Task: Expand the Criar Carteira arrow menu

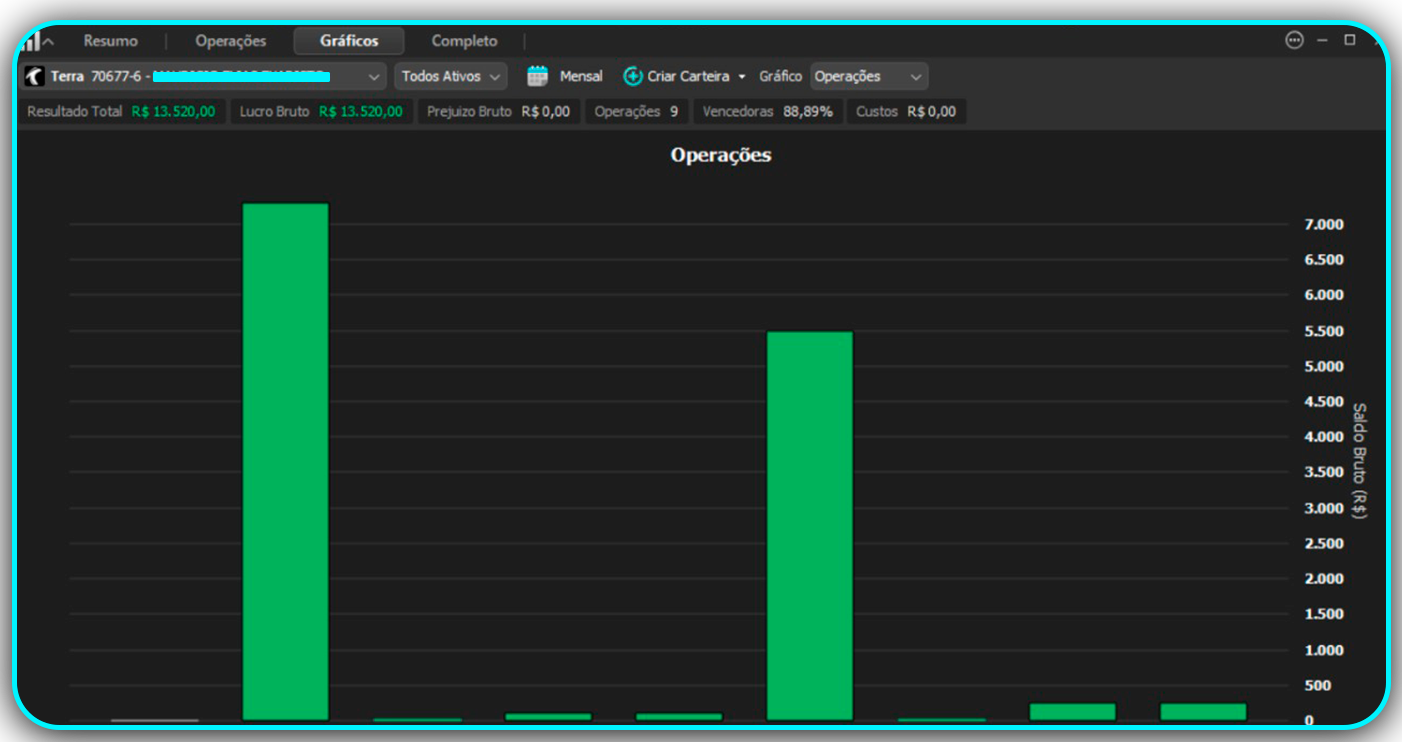Action: click(x=742, y=77)
